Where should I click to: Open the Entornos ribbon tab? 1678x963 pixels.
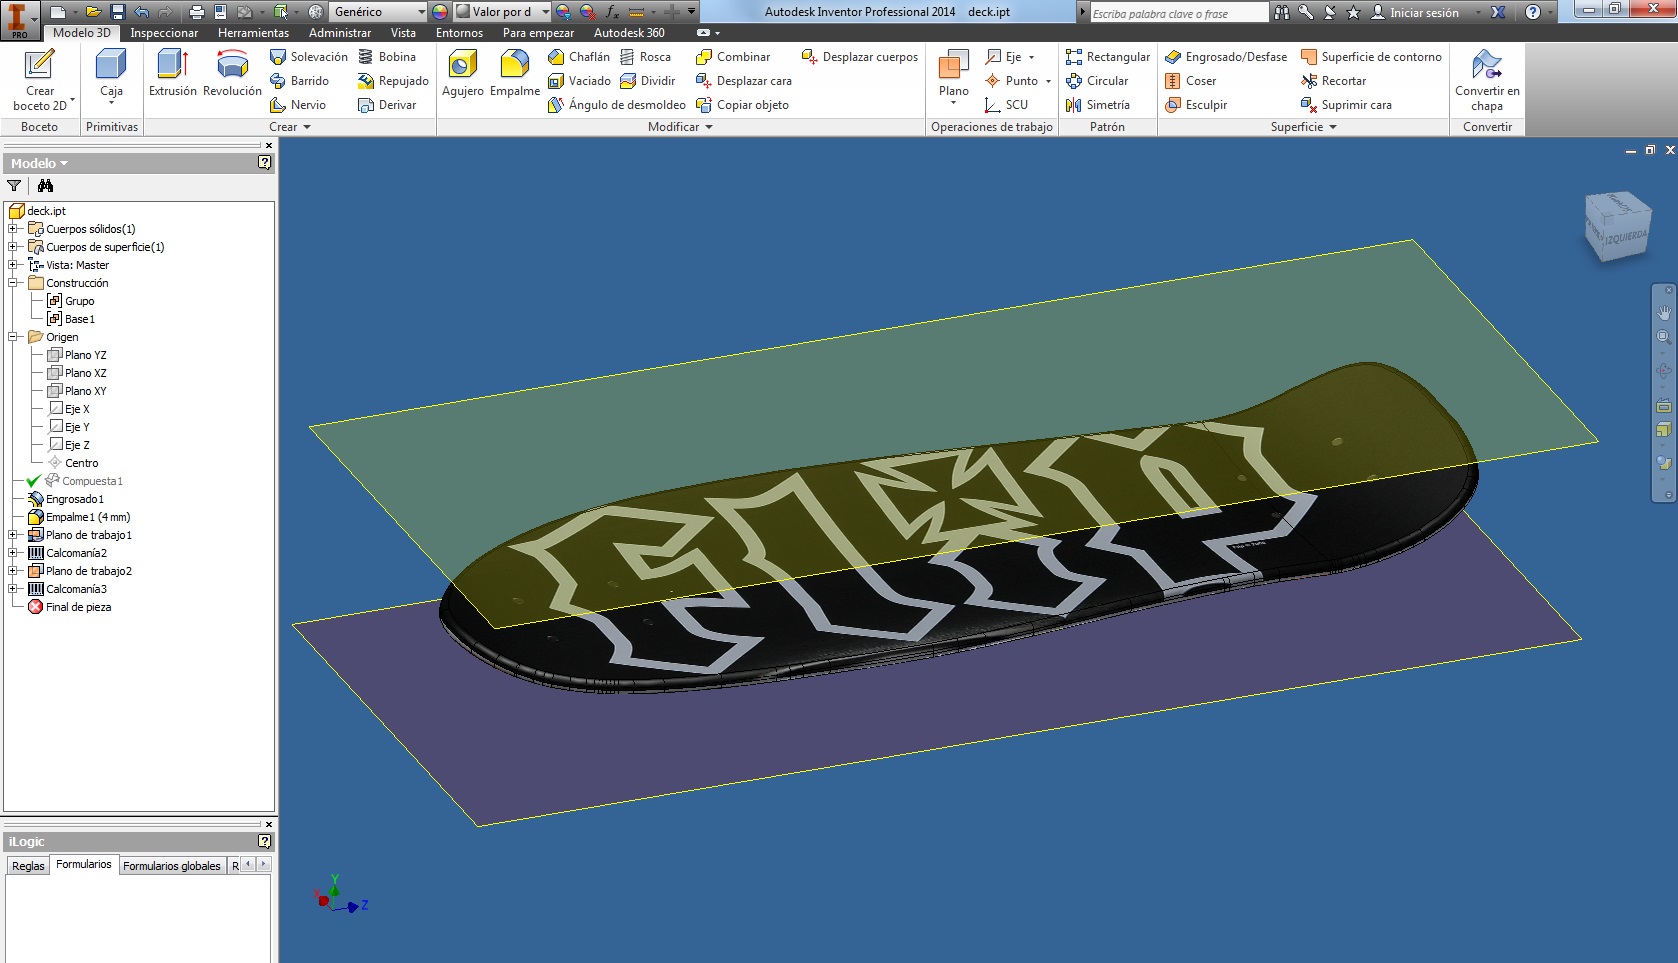tap(459, 33)
